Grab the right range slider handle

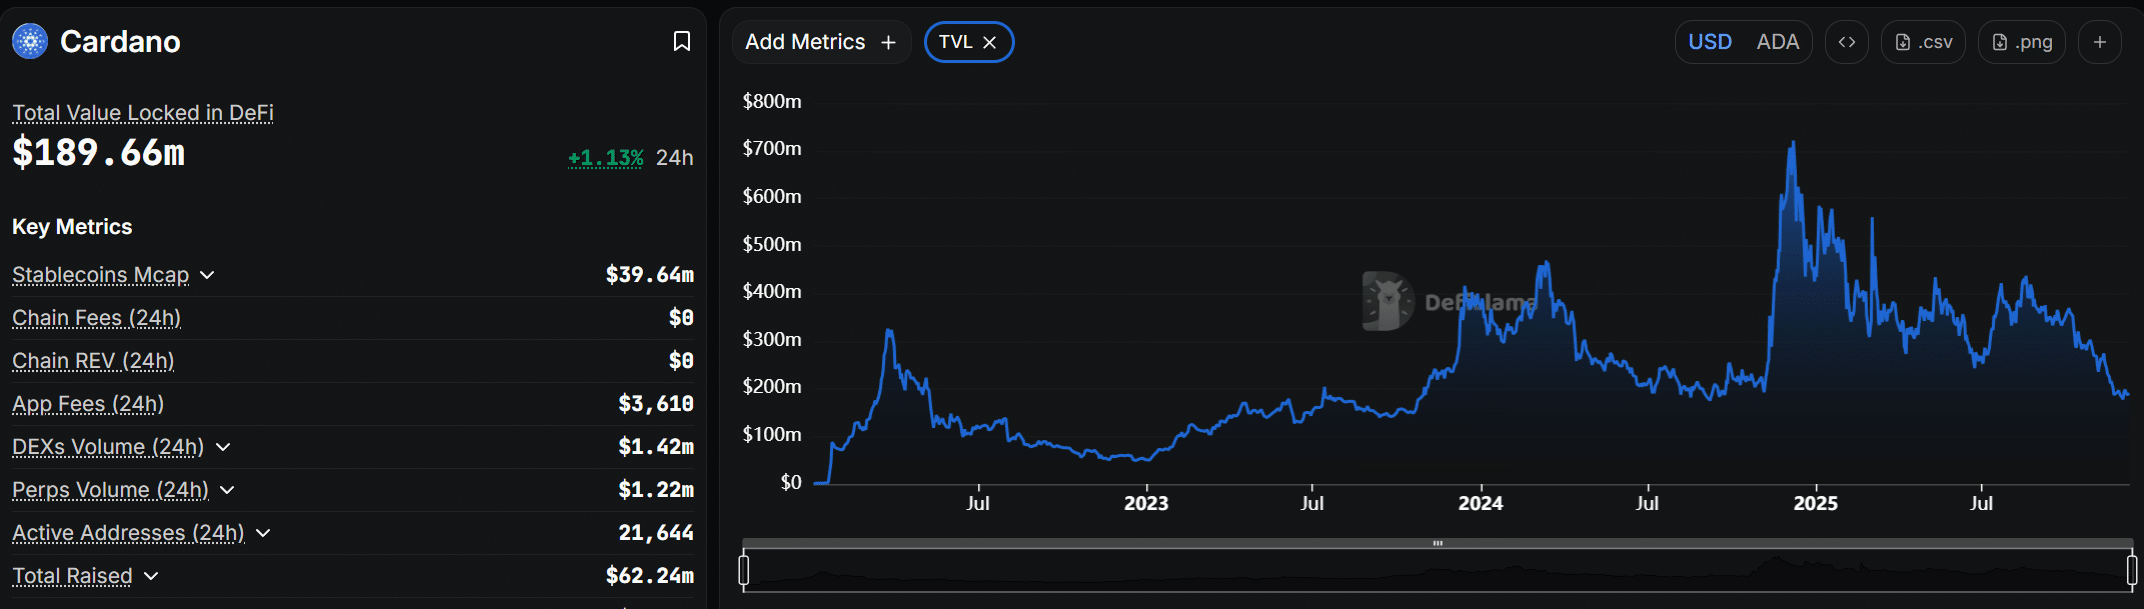(2131, 570)
